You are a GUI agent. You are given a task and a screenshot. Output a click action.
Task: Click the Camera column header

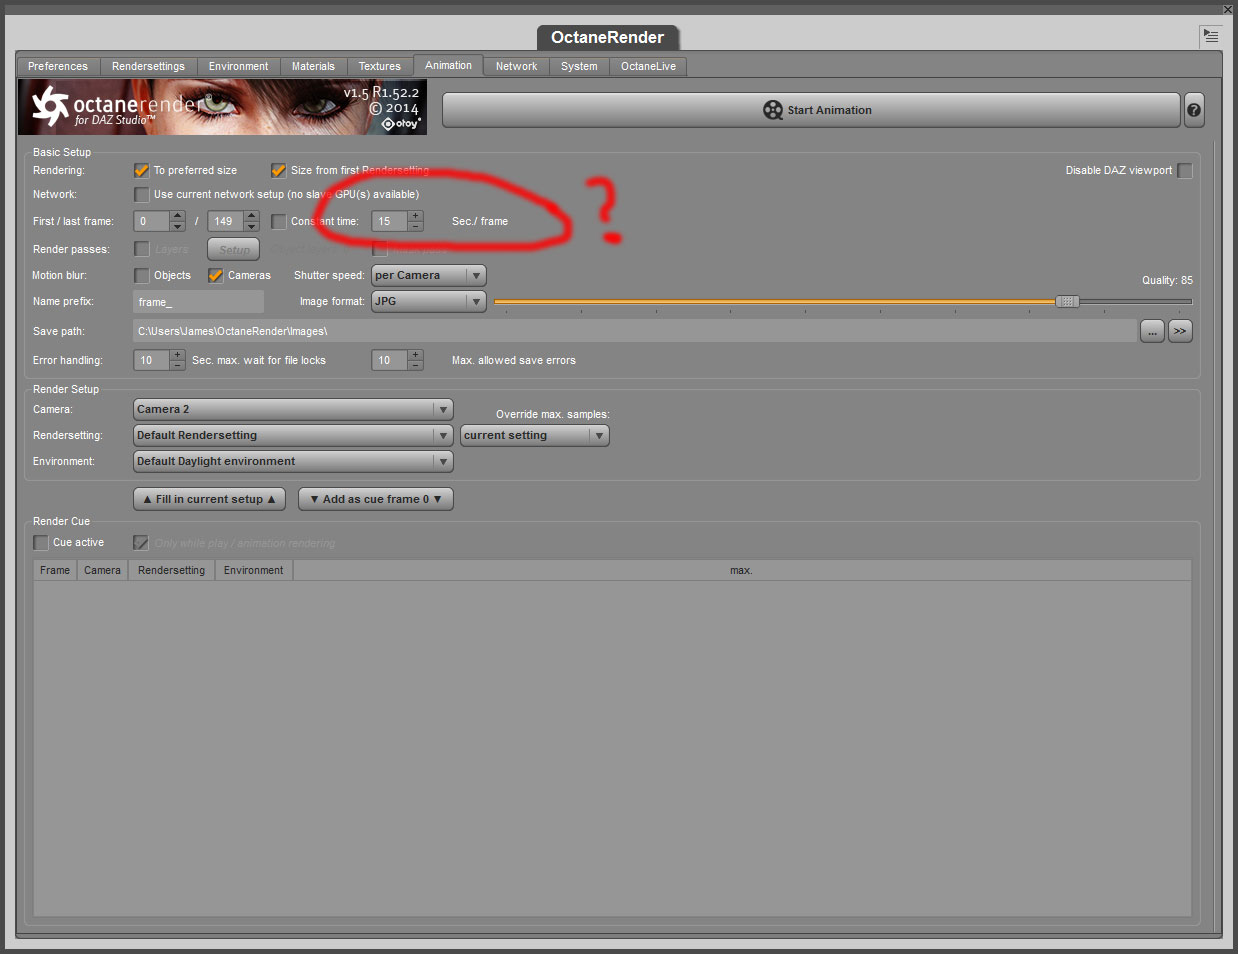pyautogui.click(x=102, y=570)
